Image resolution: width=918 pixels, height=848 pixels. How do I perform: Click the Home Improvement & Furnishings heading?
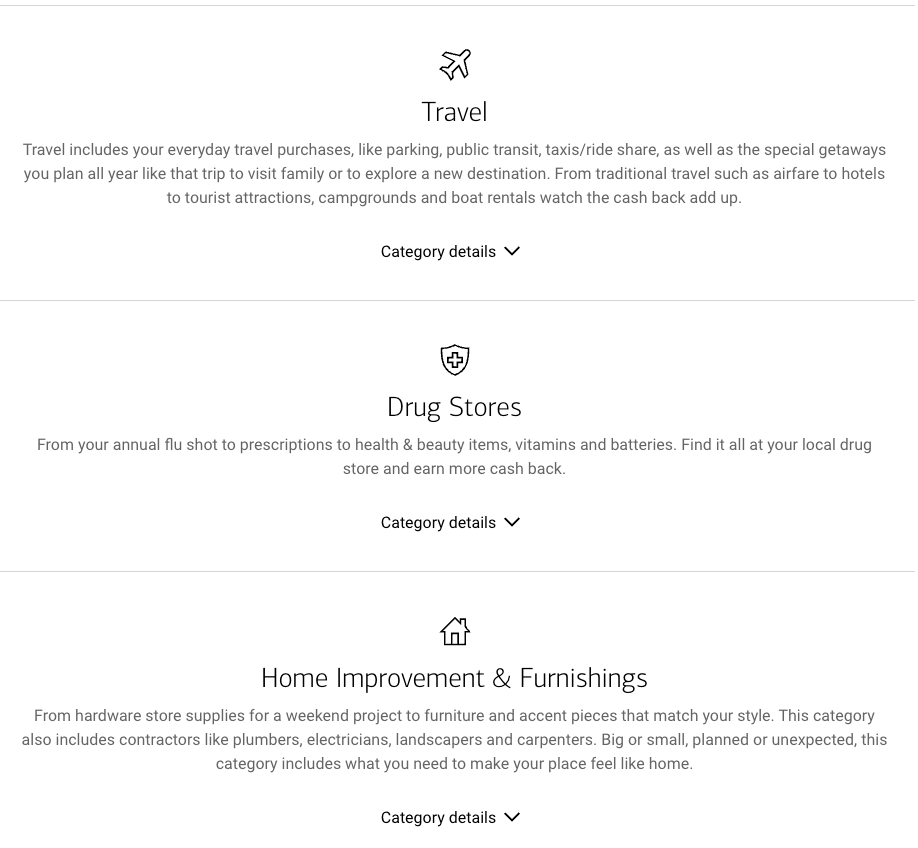(454, 678)
